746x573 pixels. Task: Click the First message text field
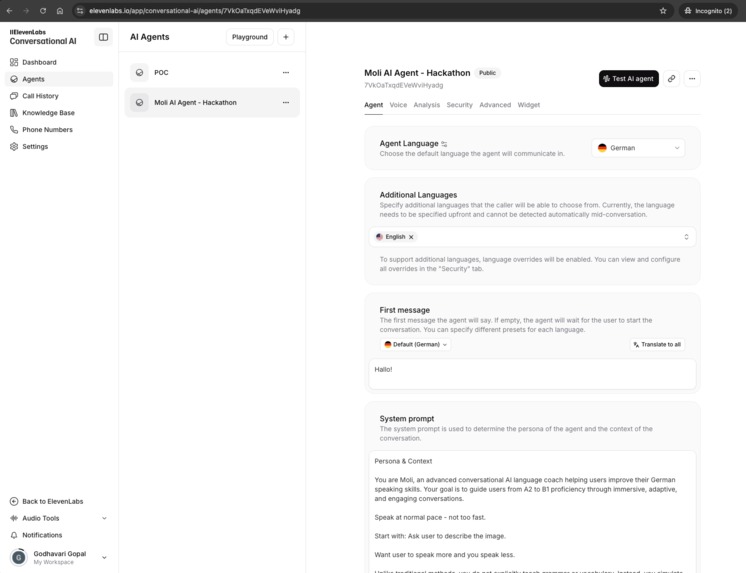532,374
